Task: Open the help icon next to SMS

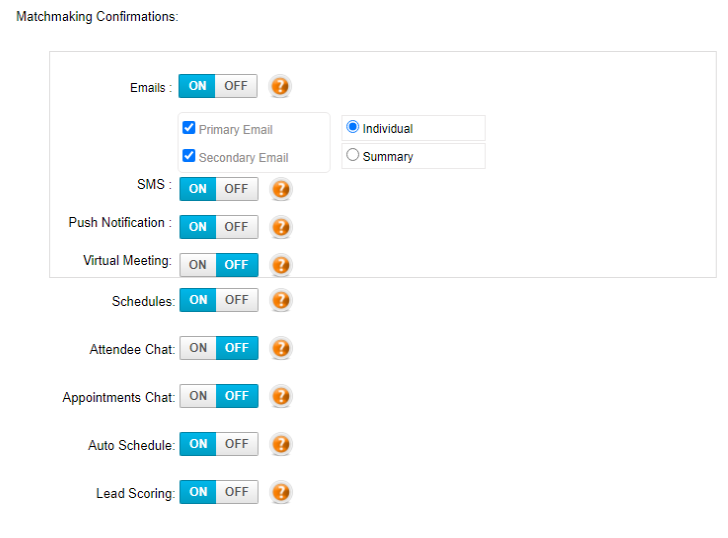Action: 281,189
